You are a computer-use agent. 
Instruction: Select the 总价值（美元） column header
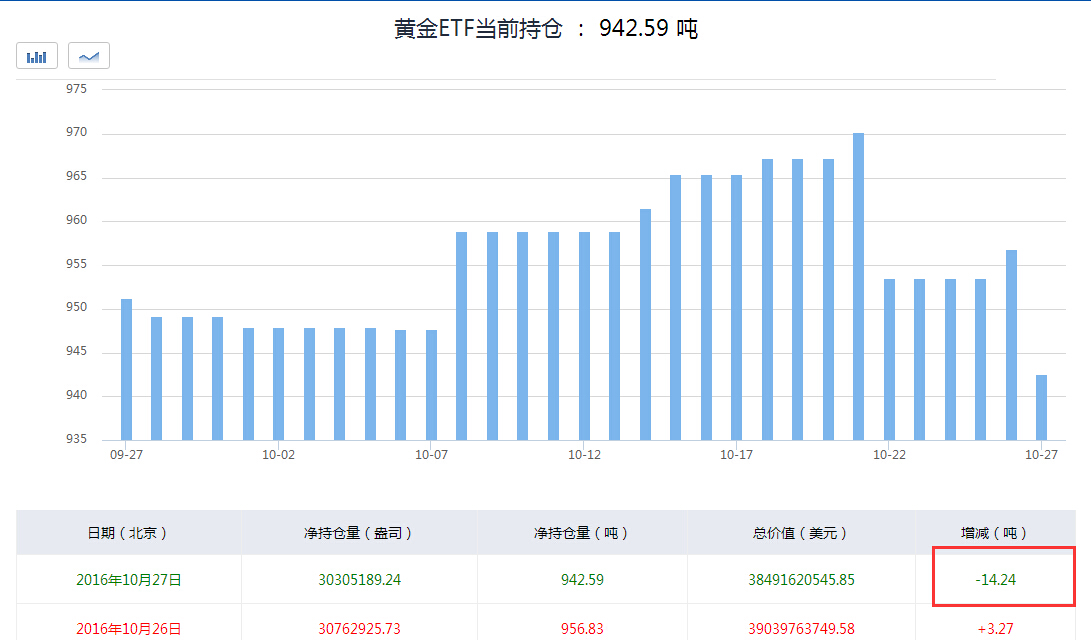[x=801, y=533]
